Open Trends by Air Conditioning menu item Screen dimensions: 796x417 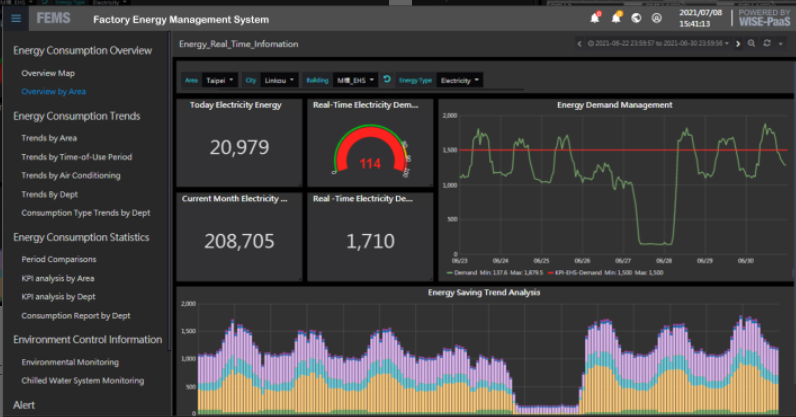point(70,175)
